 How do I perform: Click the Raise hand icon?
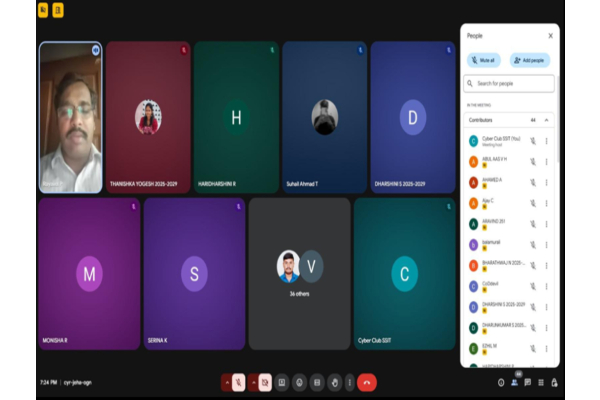[334, 381]
